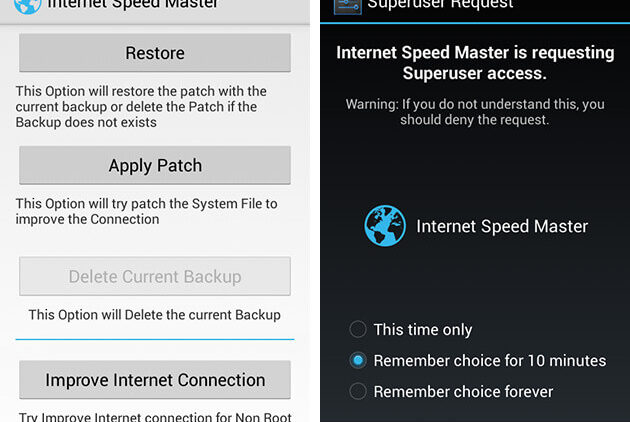Click the Internet Speed Master label in the dialog
This screenshot has width=630, height=422.
502,226
